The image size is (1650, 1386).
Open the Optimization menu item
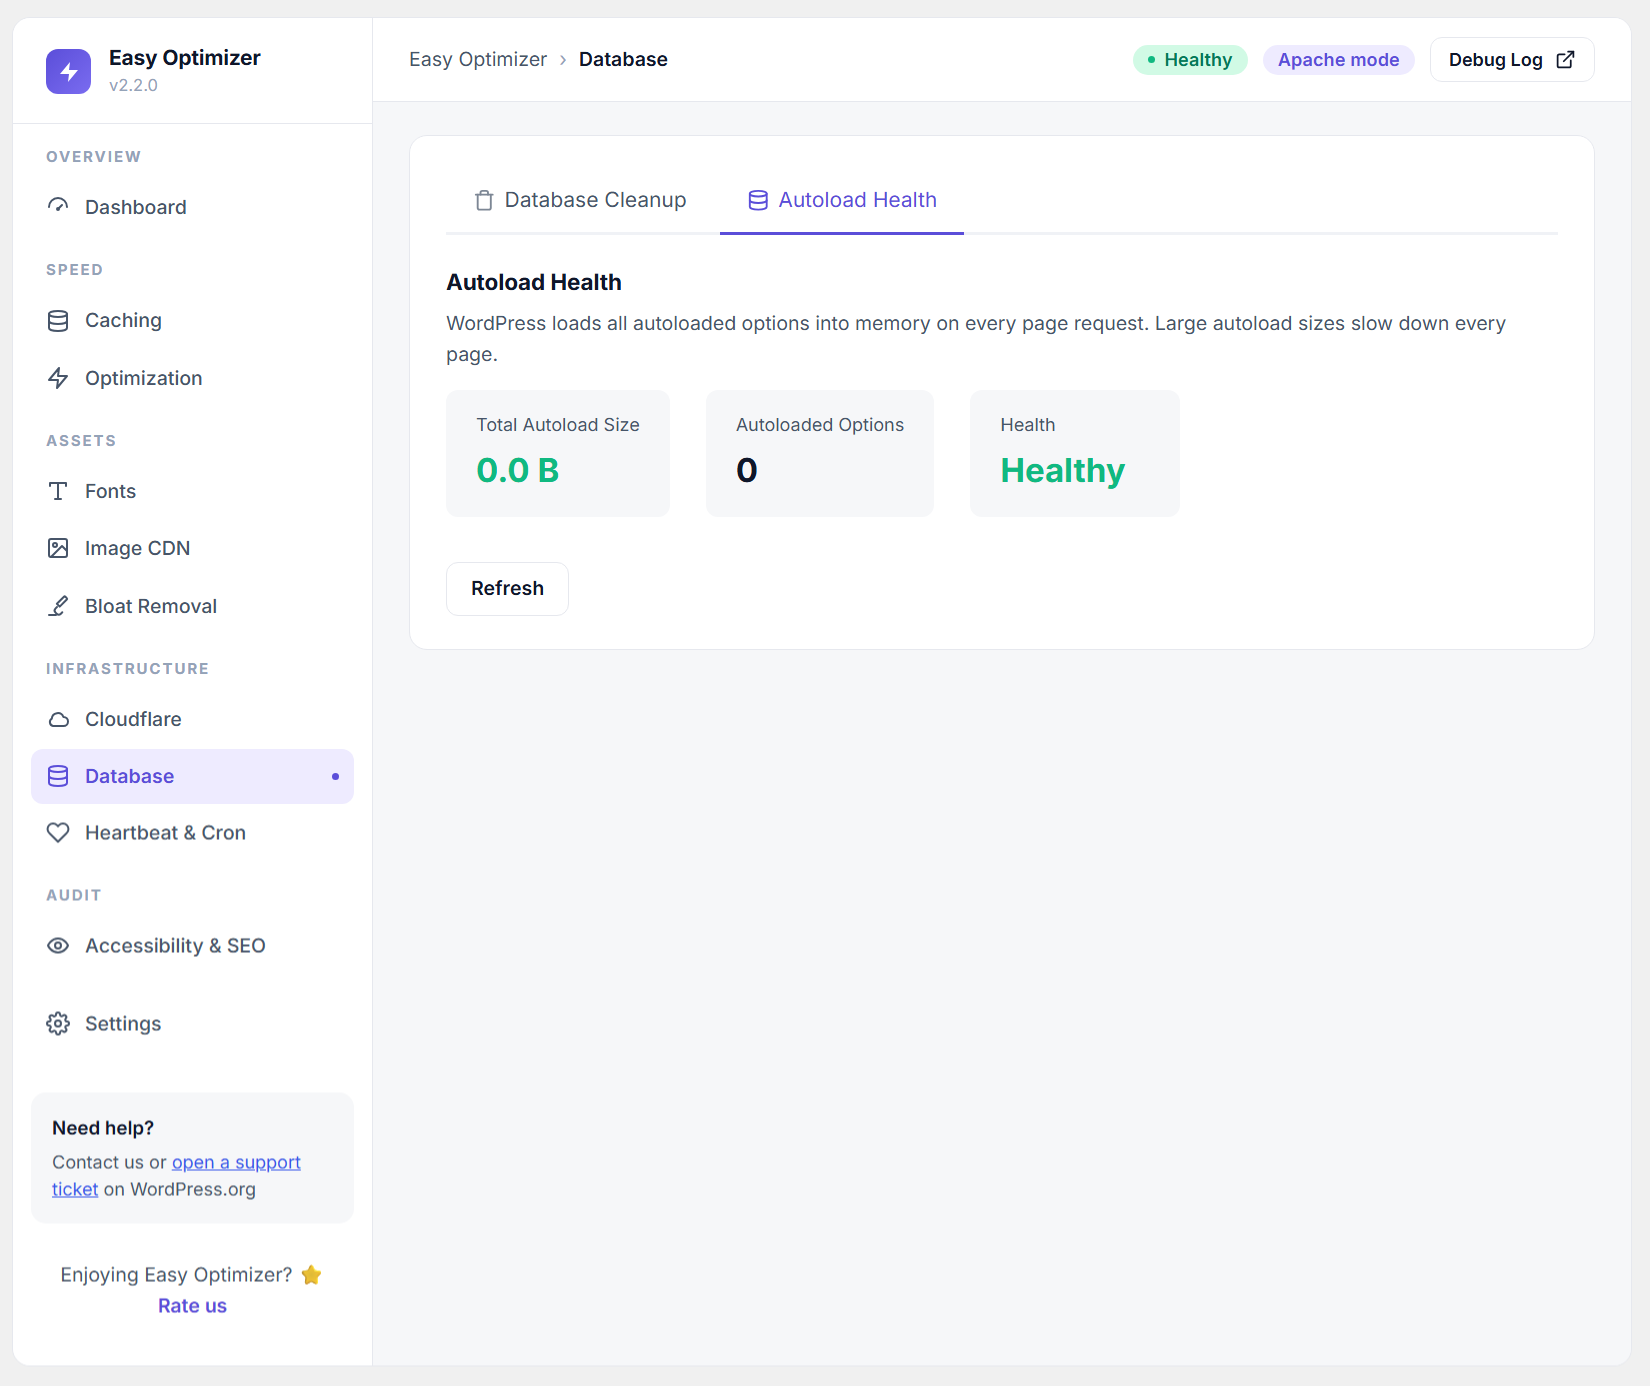[x=192, y=378]
